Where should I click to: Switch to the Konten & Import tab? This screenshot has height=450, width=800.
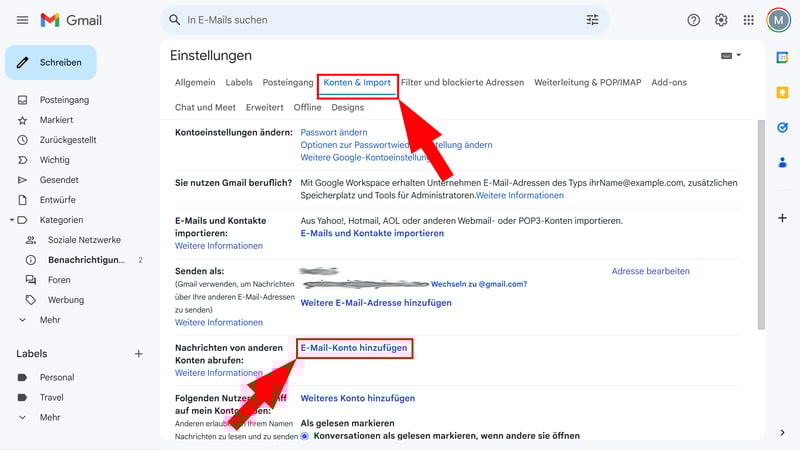(x=357, y=83)
